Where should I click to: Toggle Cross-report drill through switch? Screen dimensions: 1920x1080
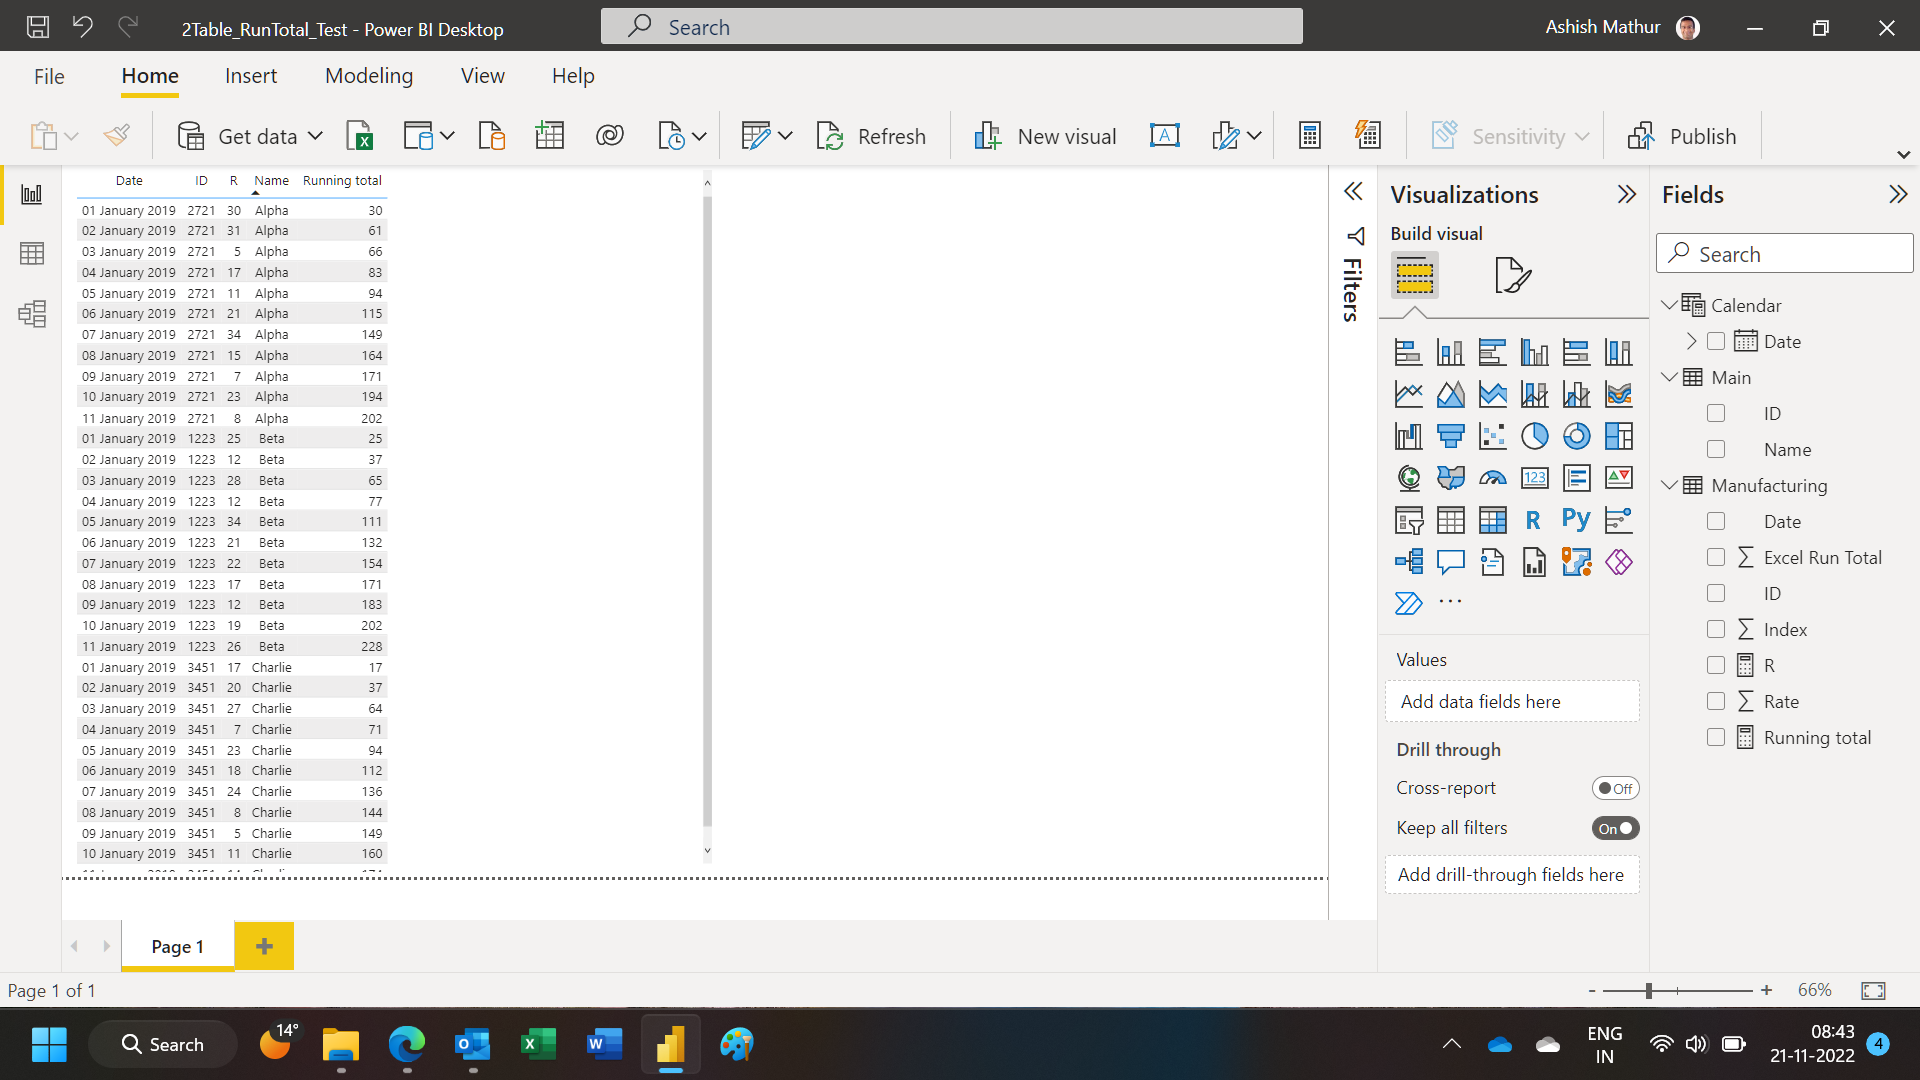point(1615,788)
